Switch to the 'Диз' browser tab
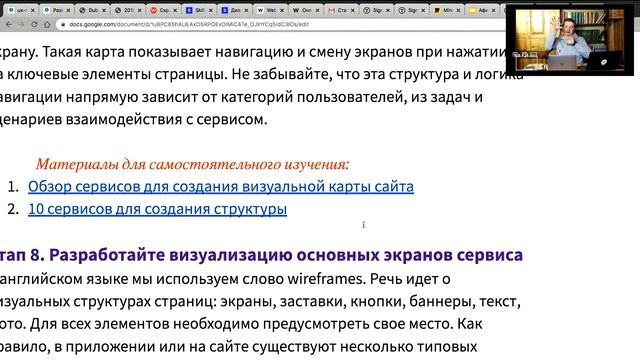 pos(235,10)
